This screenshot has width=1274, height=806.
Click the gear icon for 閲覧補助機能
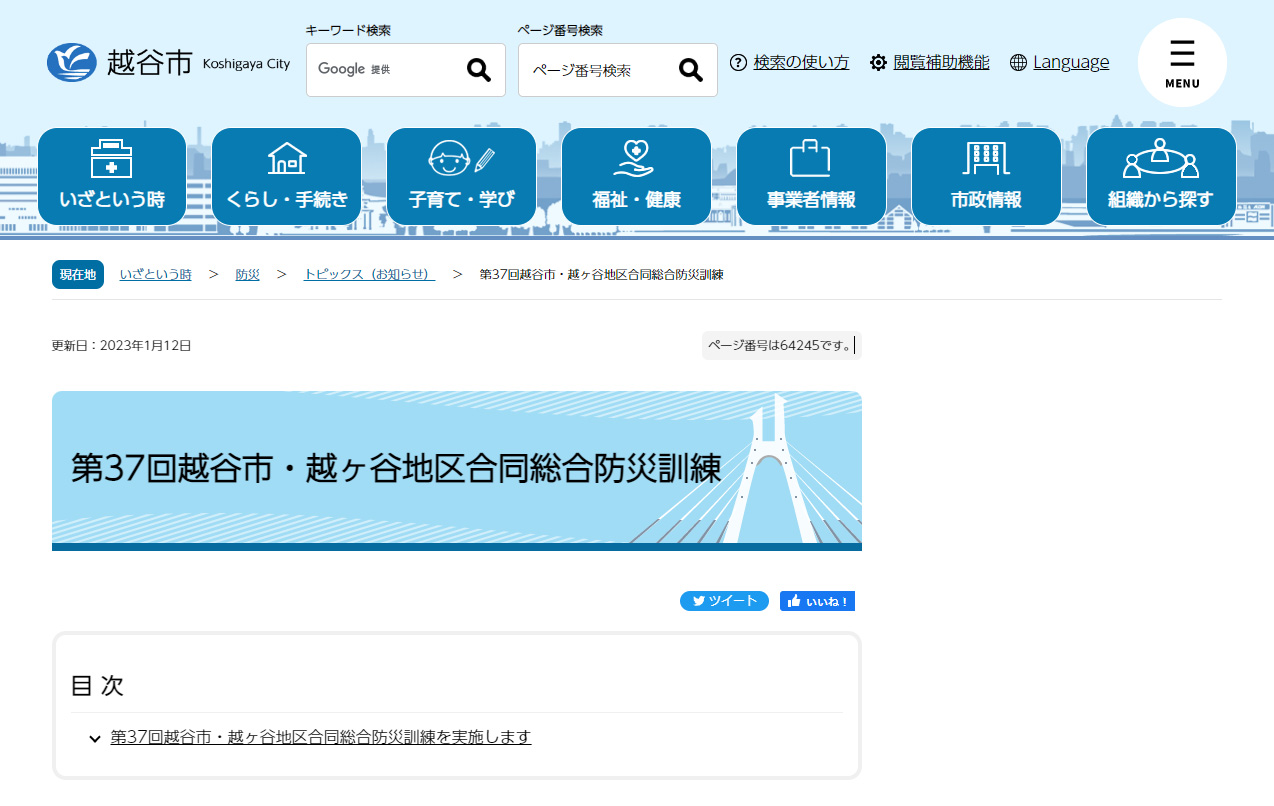click(878, 63)
